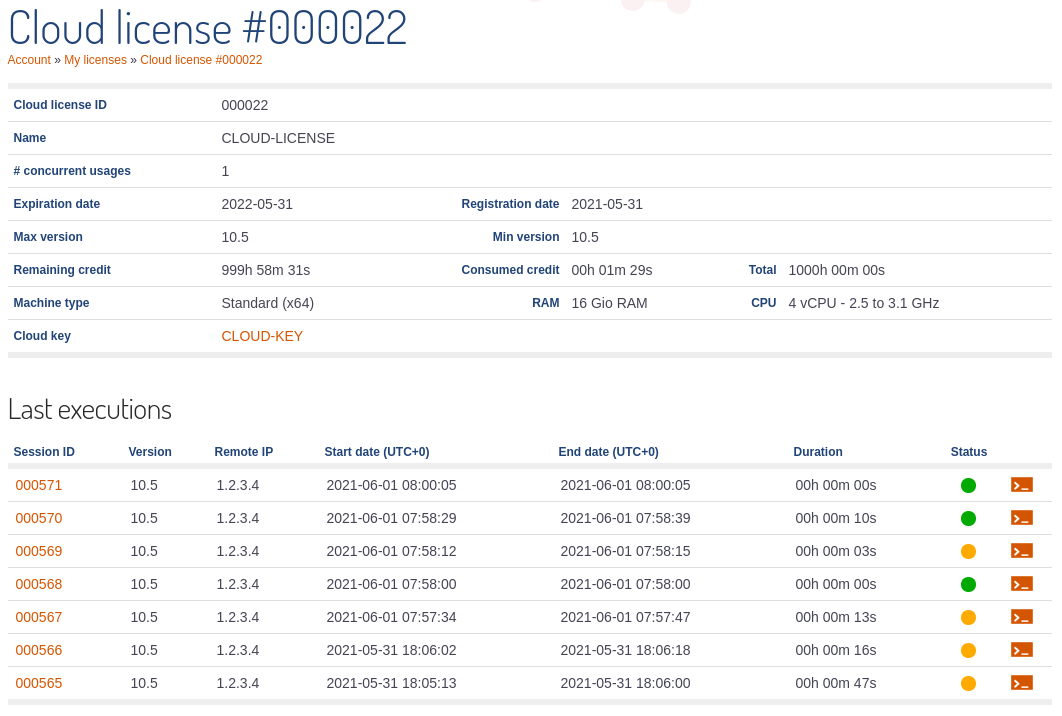Select session ID 000565
The height and width of the screenshot is (716, 1062).
39,683
